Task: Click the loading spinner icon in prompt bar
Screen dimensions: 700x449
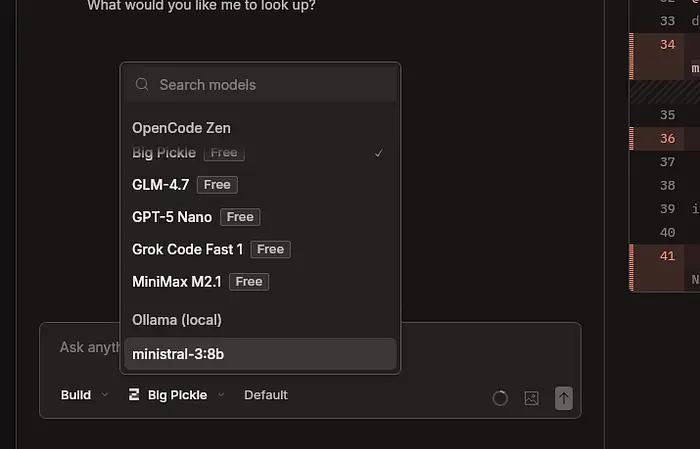Action: coord(500,398)
